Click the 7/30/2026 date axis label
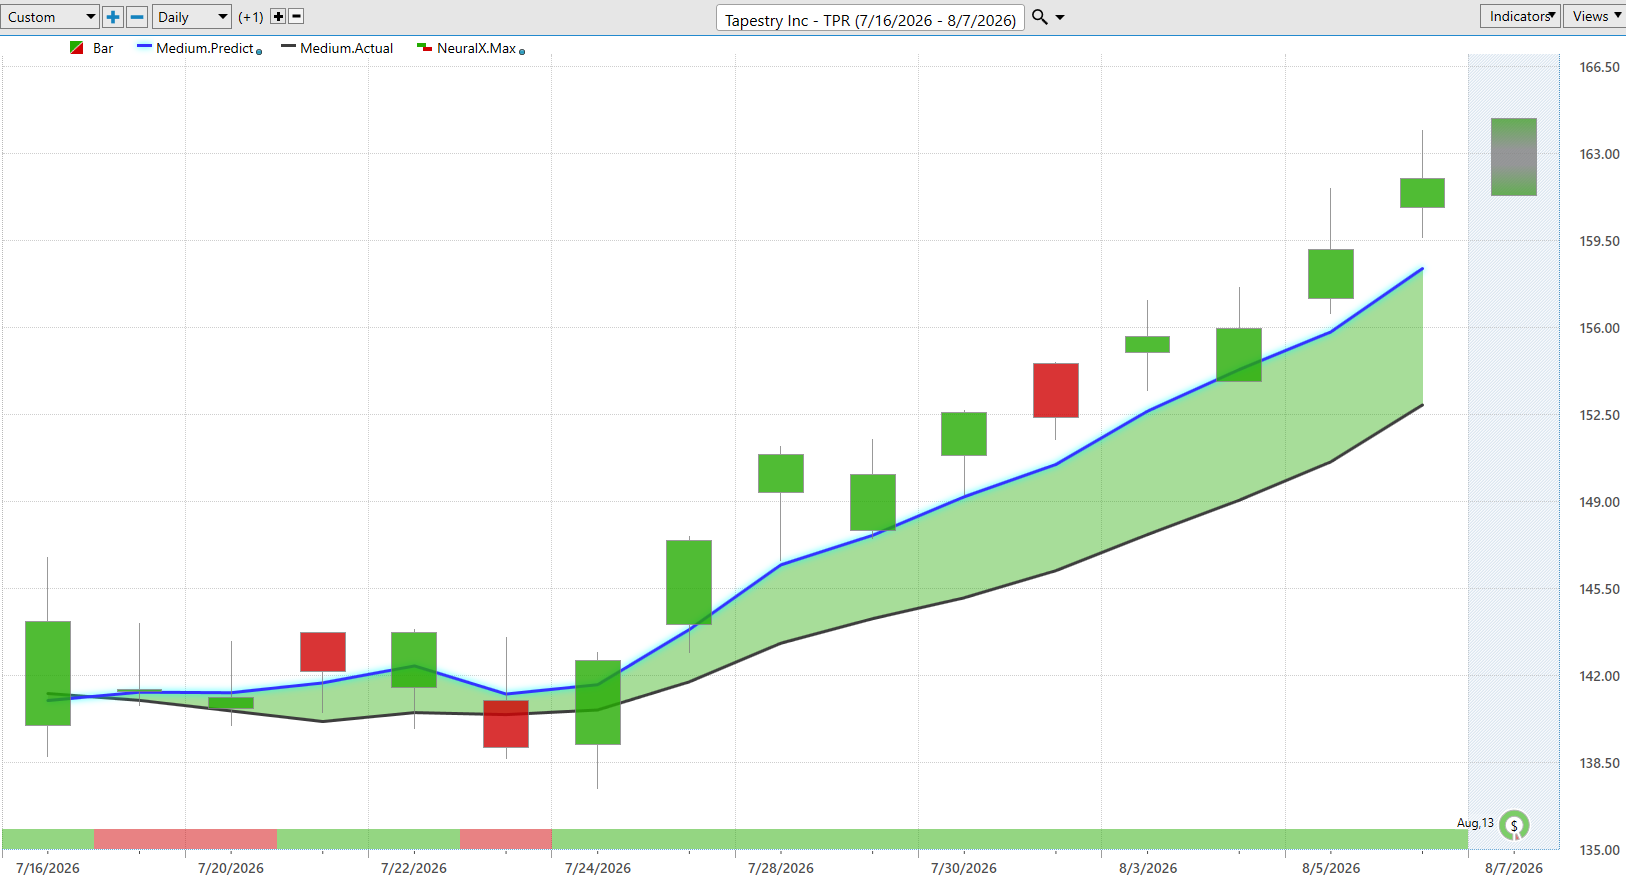Viewport: 1626px width, 875px height. pyautogui.click(x=964, y=868)
